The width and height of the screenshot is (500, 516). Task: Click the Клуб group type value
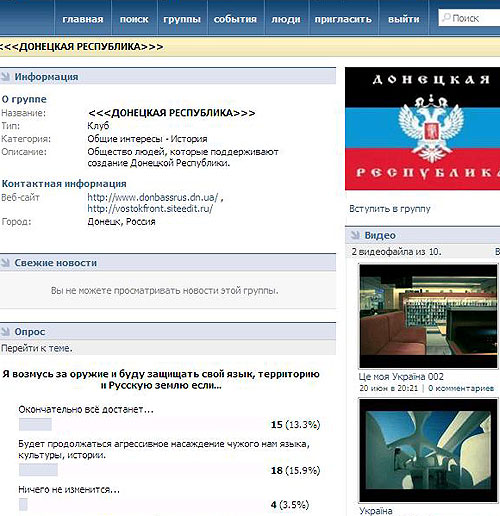[x=98, y=126]
